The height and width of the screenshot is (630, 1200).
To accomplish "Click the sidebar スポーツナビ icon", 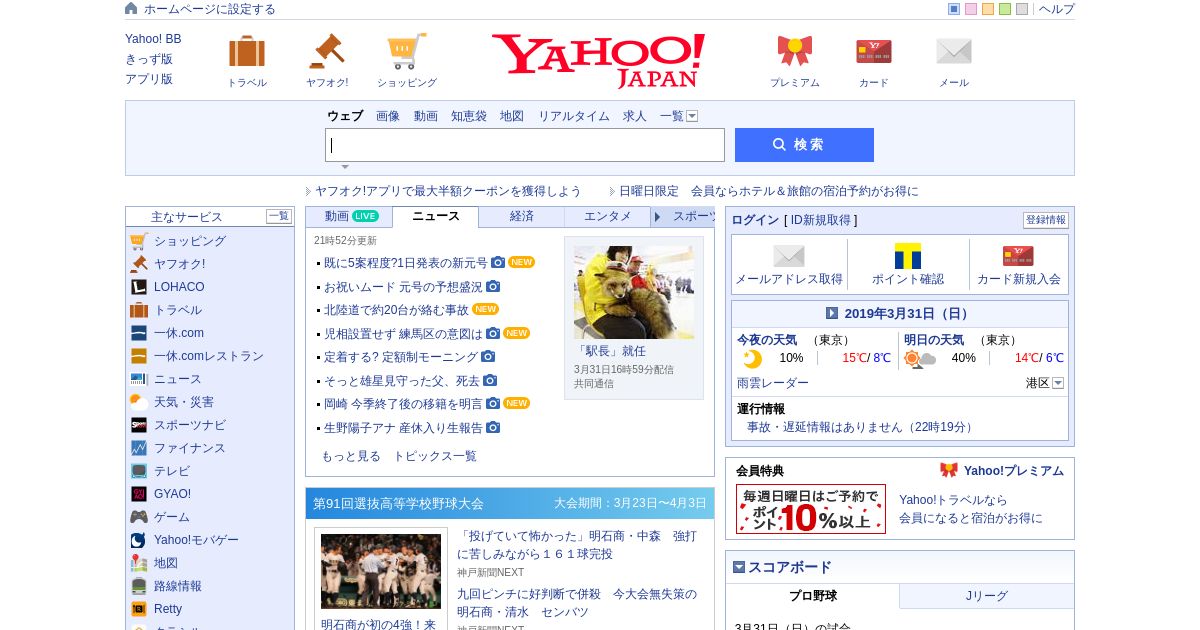I will (139, 425).
